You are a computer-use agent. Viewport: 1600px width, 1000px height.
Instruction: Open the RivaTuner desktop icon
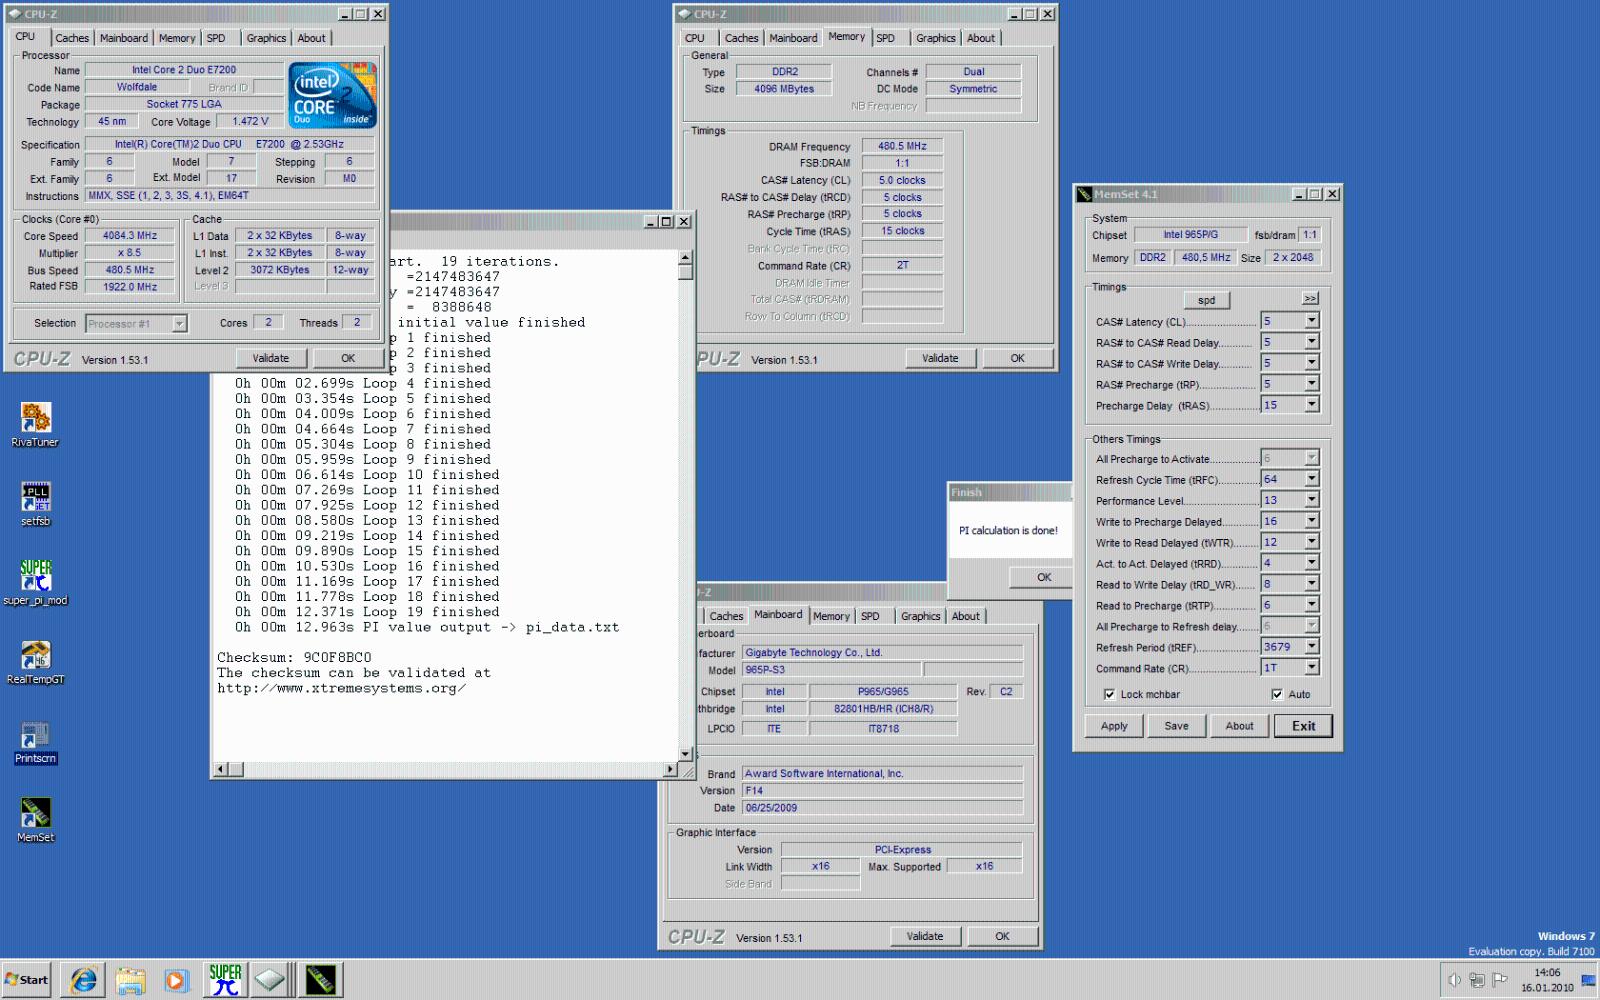[35, 424]
